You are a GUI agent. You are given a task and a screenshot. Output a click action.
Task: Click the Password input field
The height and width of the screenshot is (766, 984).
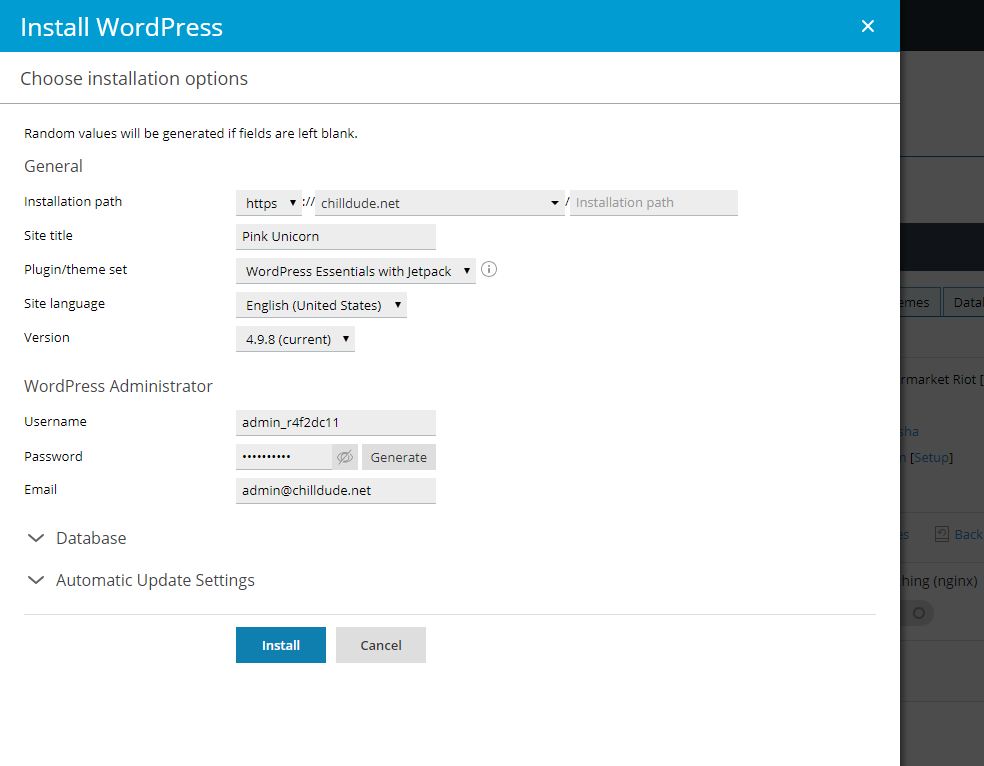click(284, 457)
